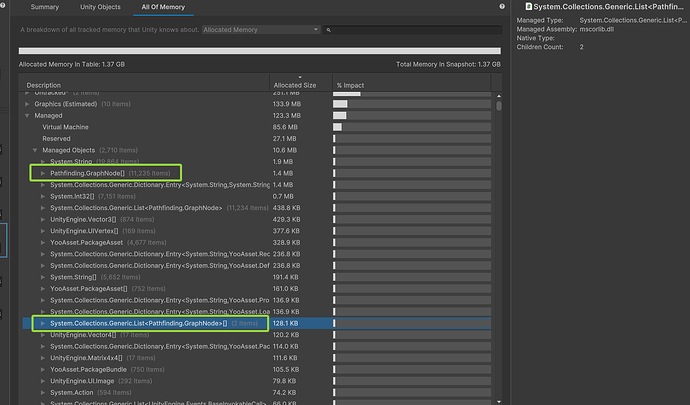Expand UnityEngine.Vector3[] row

pyautogui.click(x=43, y=220)
